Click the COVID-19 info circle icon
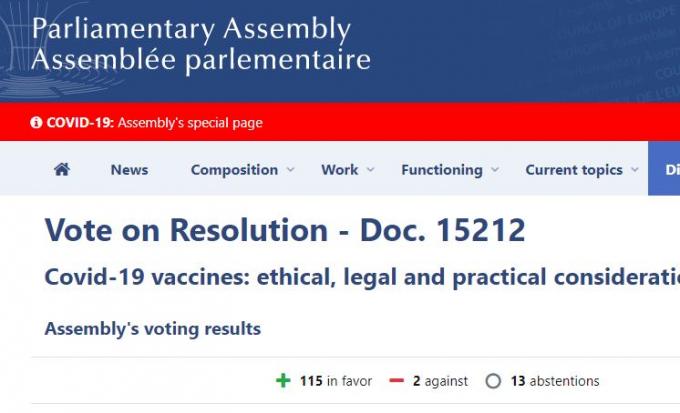This screenshot has height=413, width=680. pyautogui.click(x=37, y=123)
